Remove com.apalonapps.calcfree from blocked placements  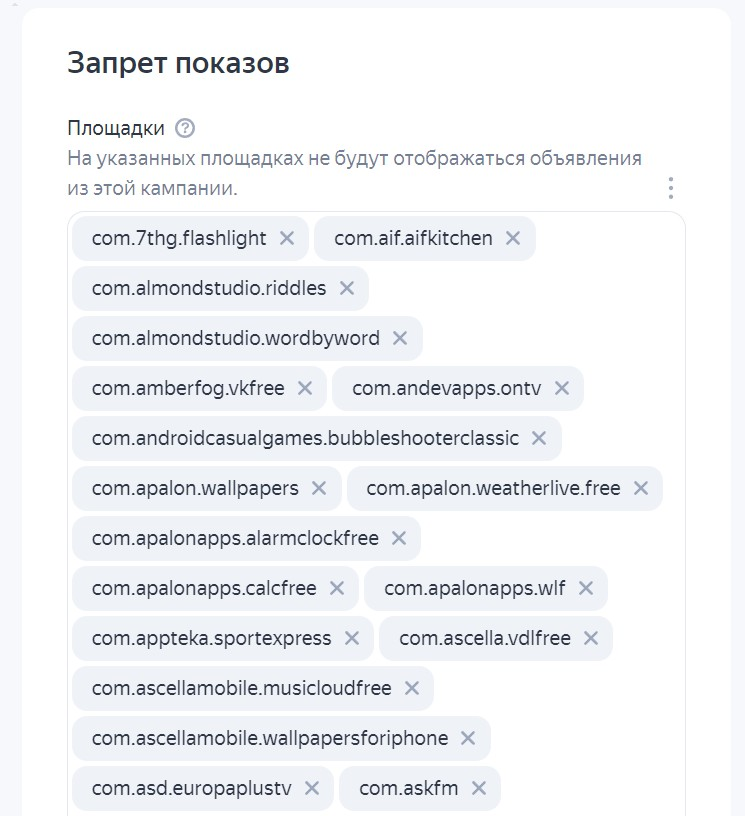pos(337,588)
